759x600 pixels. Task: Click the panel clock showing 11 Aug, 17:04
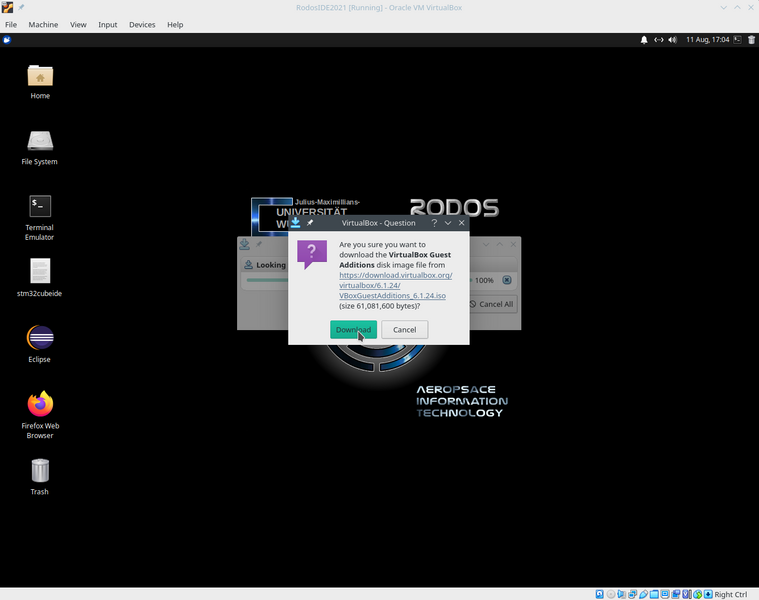point(707,40)
